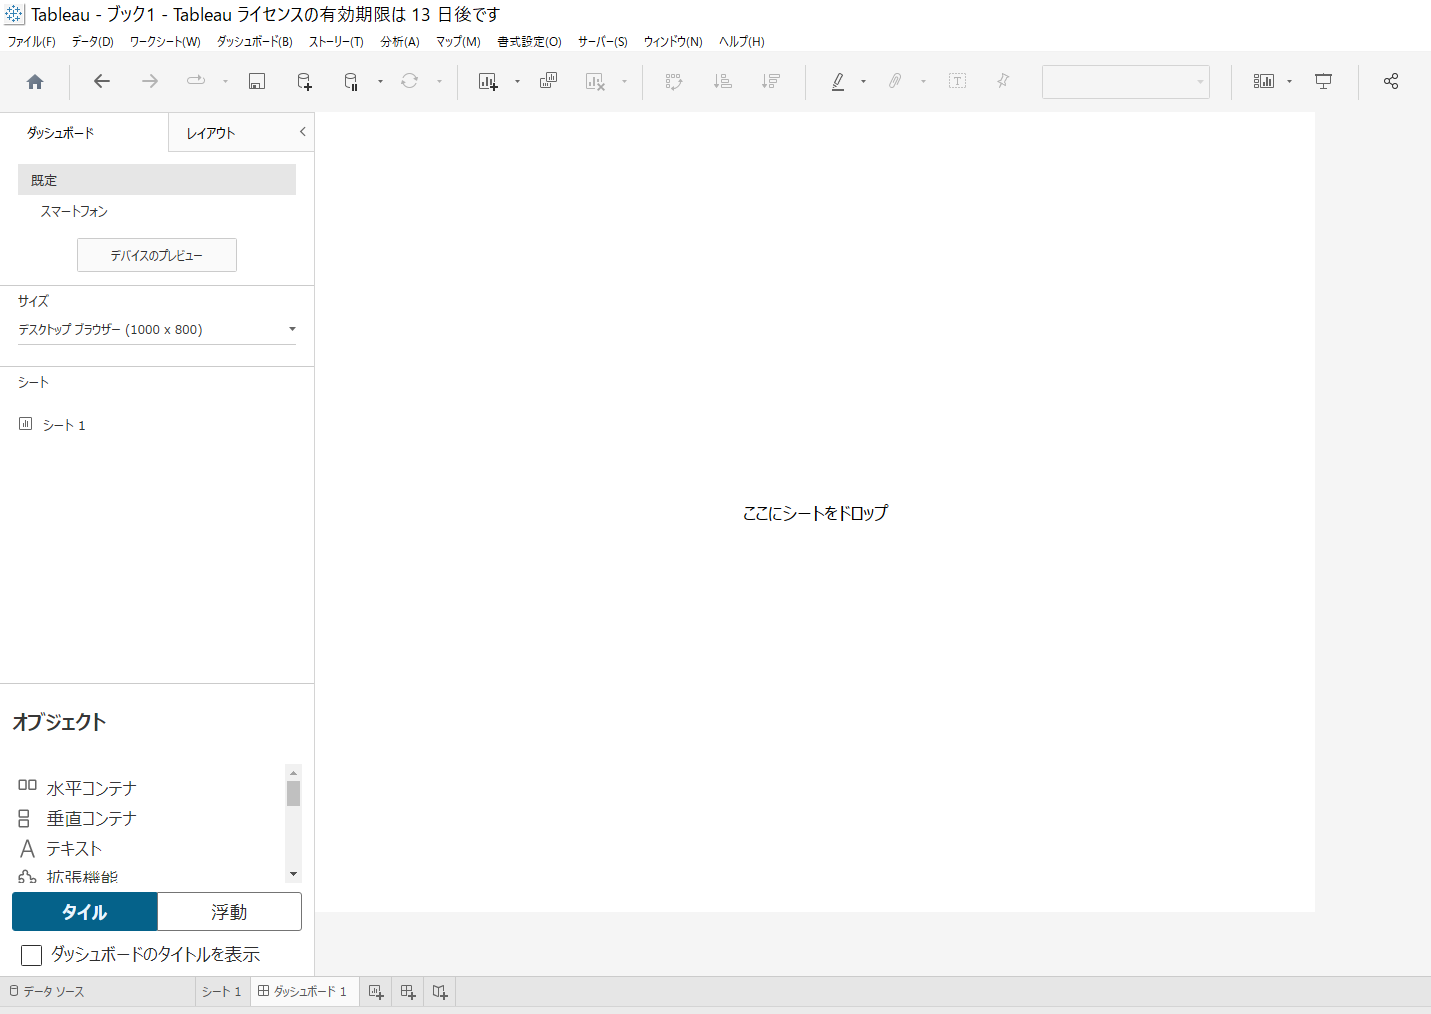Click the duplicate sheet toolbar icon
Screen dimensions: 1431x1014
pyautogui.click(x=548, y=81)
